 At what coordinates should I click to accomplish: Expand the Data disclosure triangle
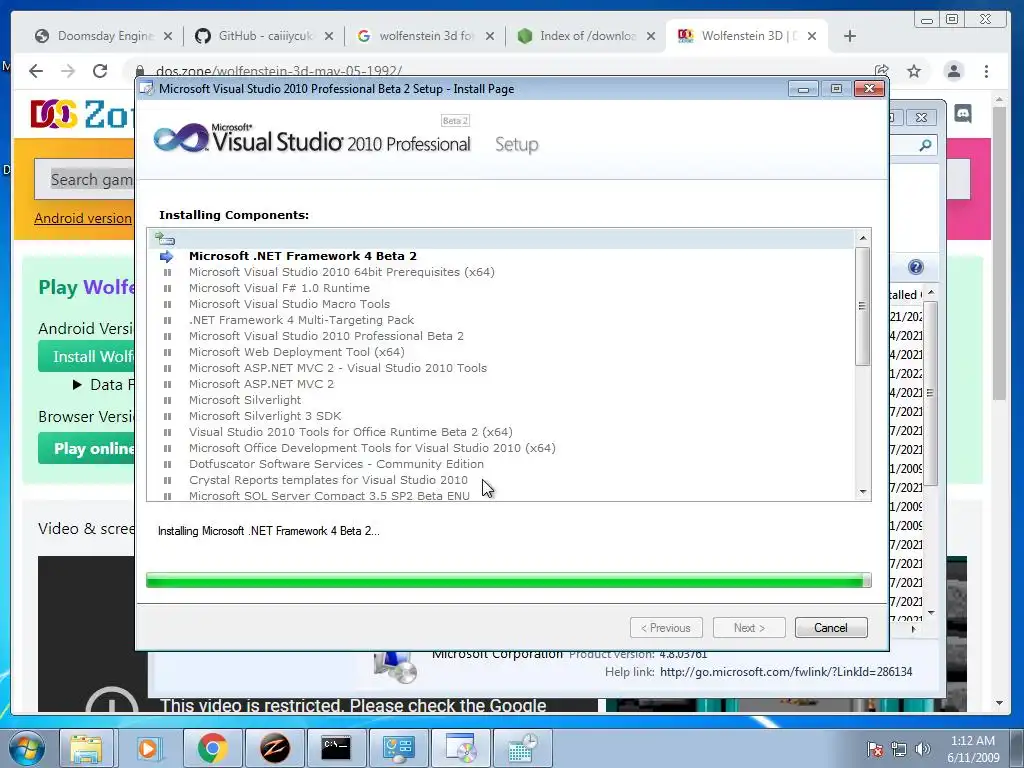click(x=77, y=385)
